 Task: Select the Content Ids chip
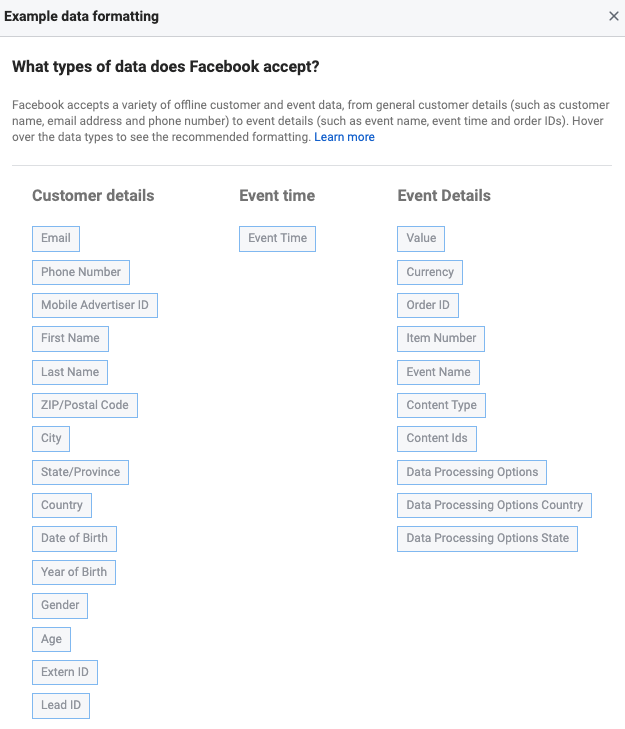pos(437,439)
